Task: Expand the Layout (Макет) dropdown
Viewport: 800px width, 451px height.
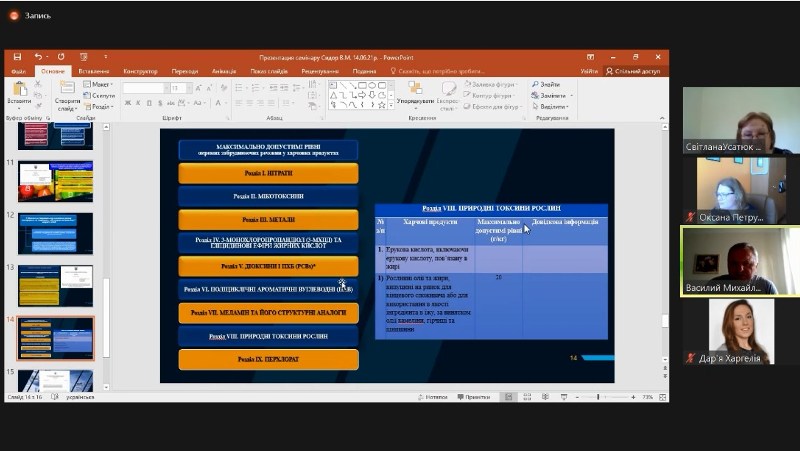Action: coord(101,84)
